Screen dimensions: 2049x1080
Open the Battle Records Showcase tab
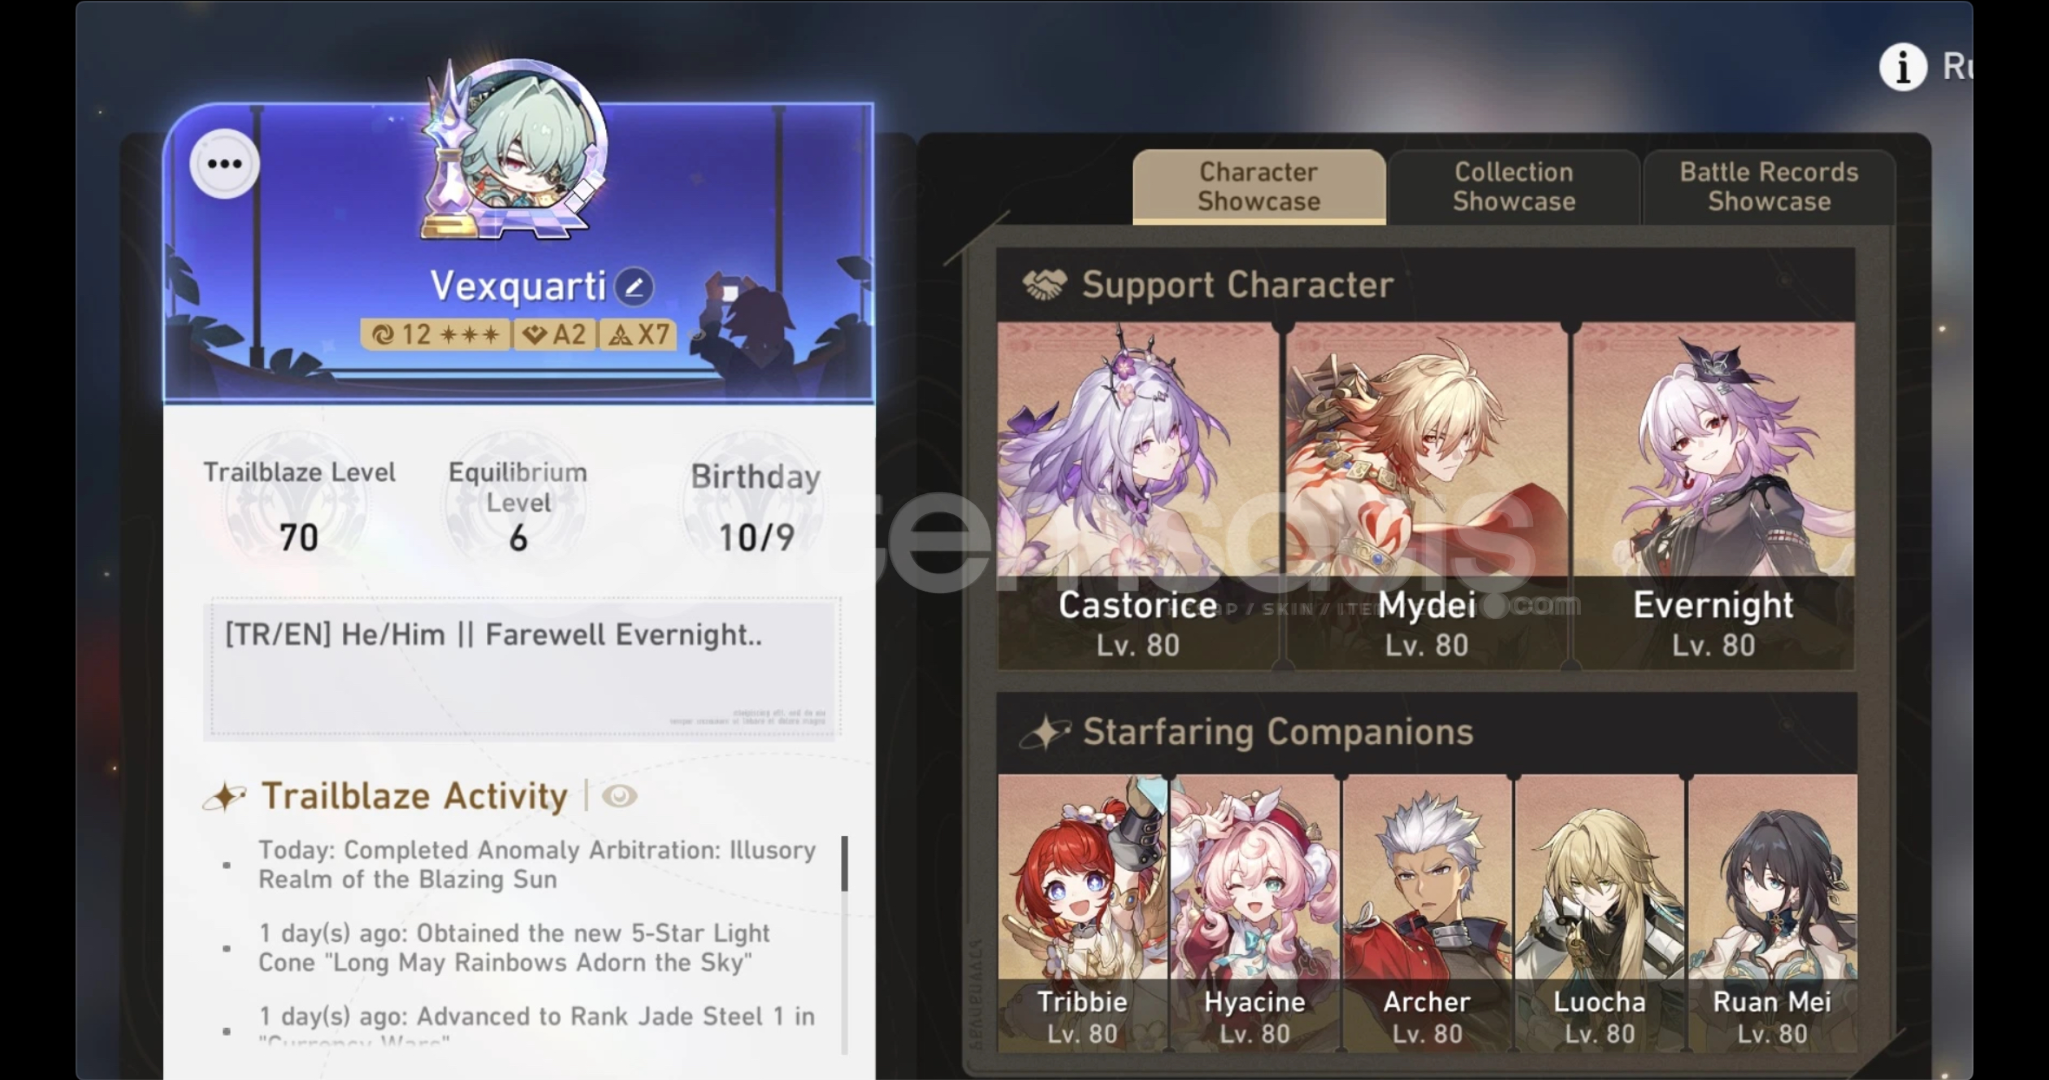pos(1768,187)
